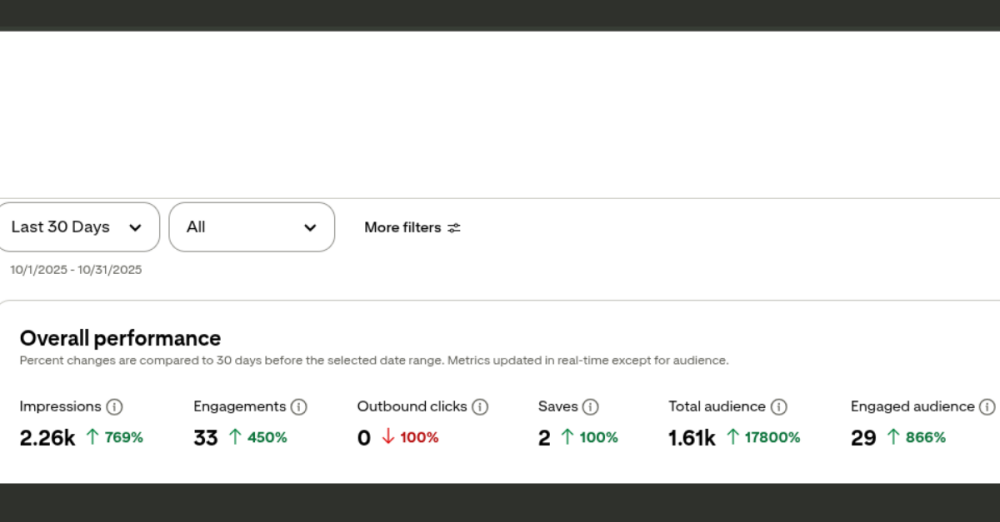Expand the All content type dropdown

(251, 227)
